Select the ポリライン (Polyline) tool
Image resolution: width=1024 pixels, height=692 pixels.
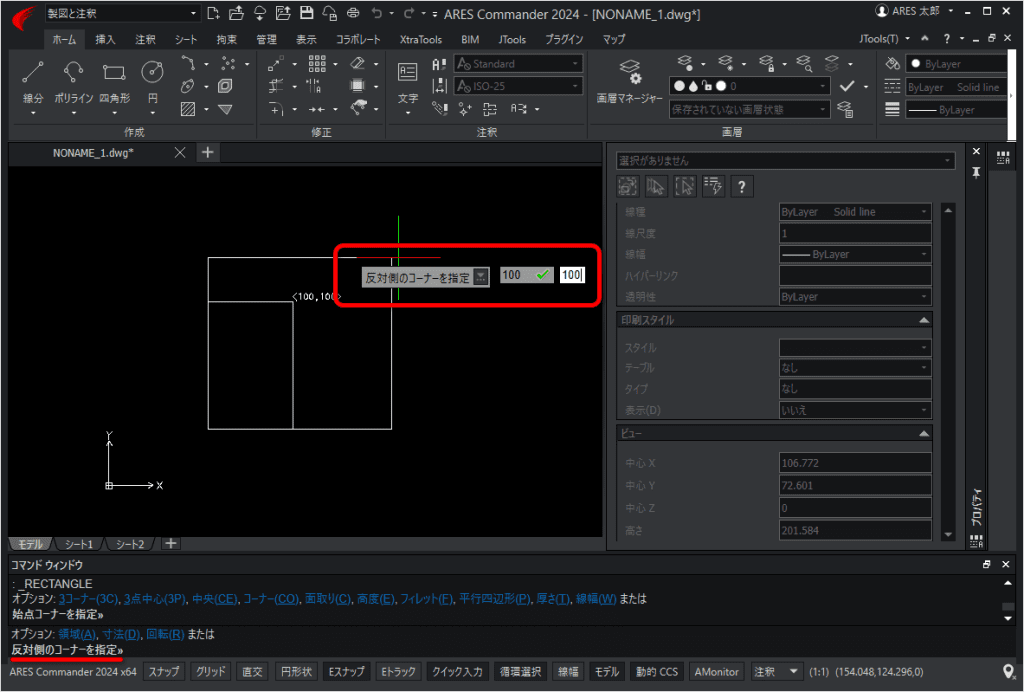click(73, 82)
